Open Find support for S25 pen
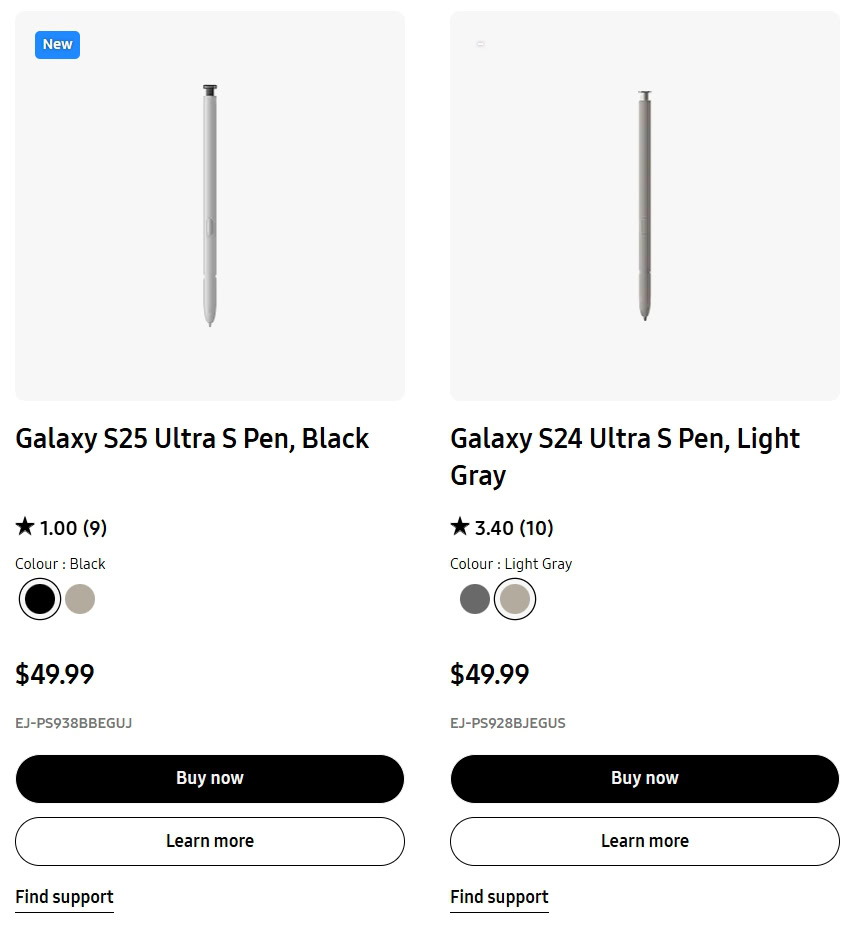This screenshot has width=849, height=928. coord(64,897)
